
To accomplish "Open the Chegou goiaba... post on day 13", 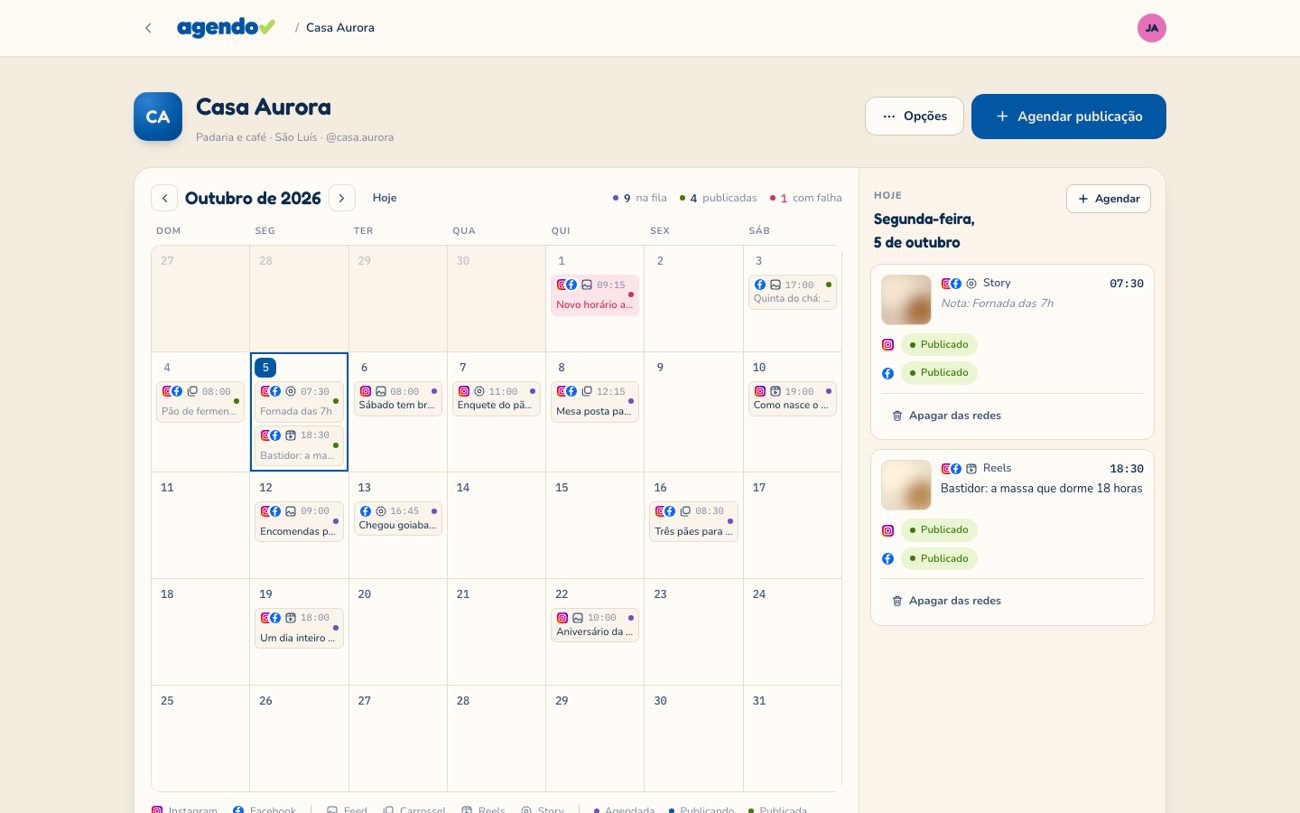I will (x=398, y=518).
